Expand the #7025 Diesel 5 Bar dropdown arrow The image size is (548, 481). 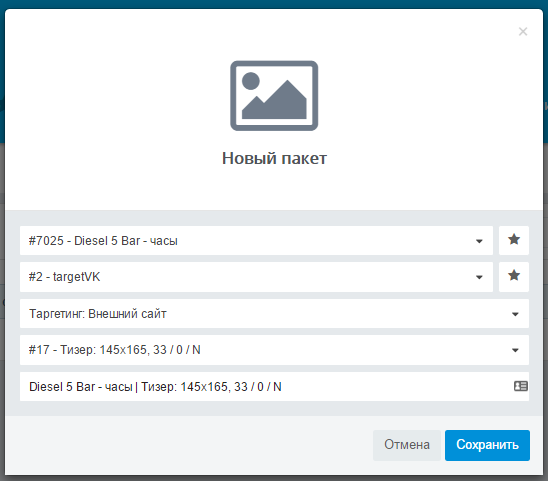tap(479, 241)
